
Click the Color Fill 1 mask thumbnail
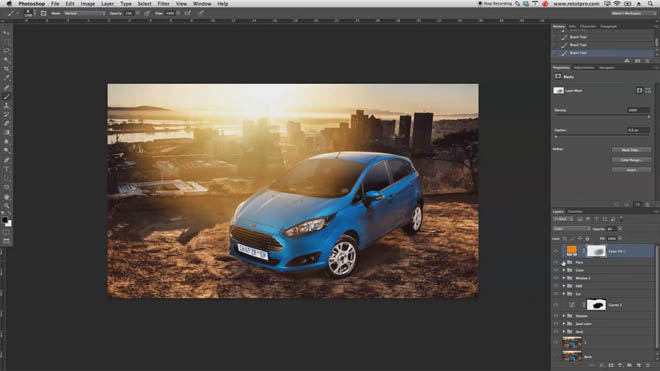(596, 251)
